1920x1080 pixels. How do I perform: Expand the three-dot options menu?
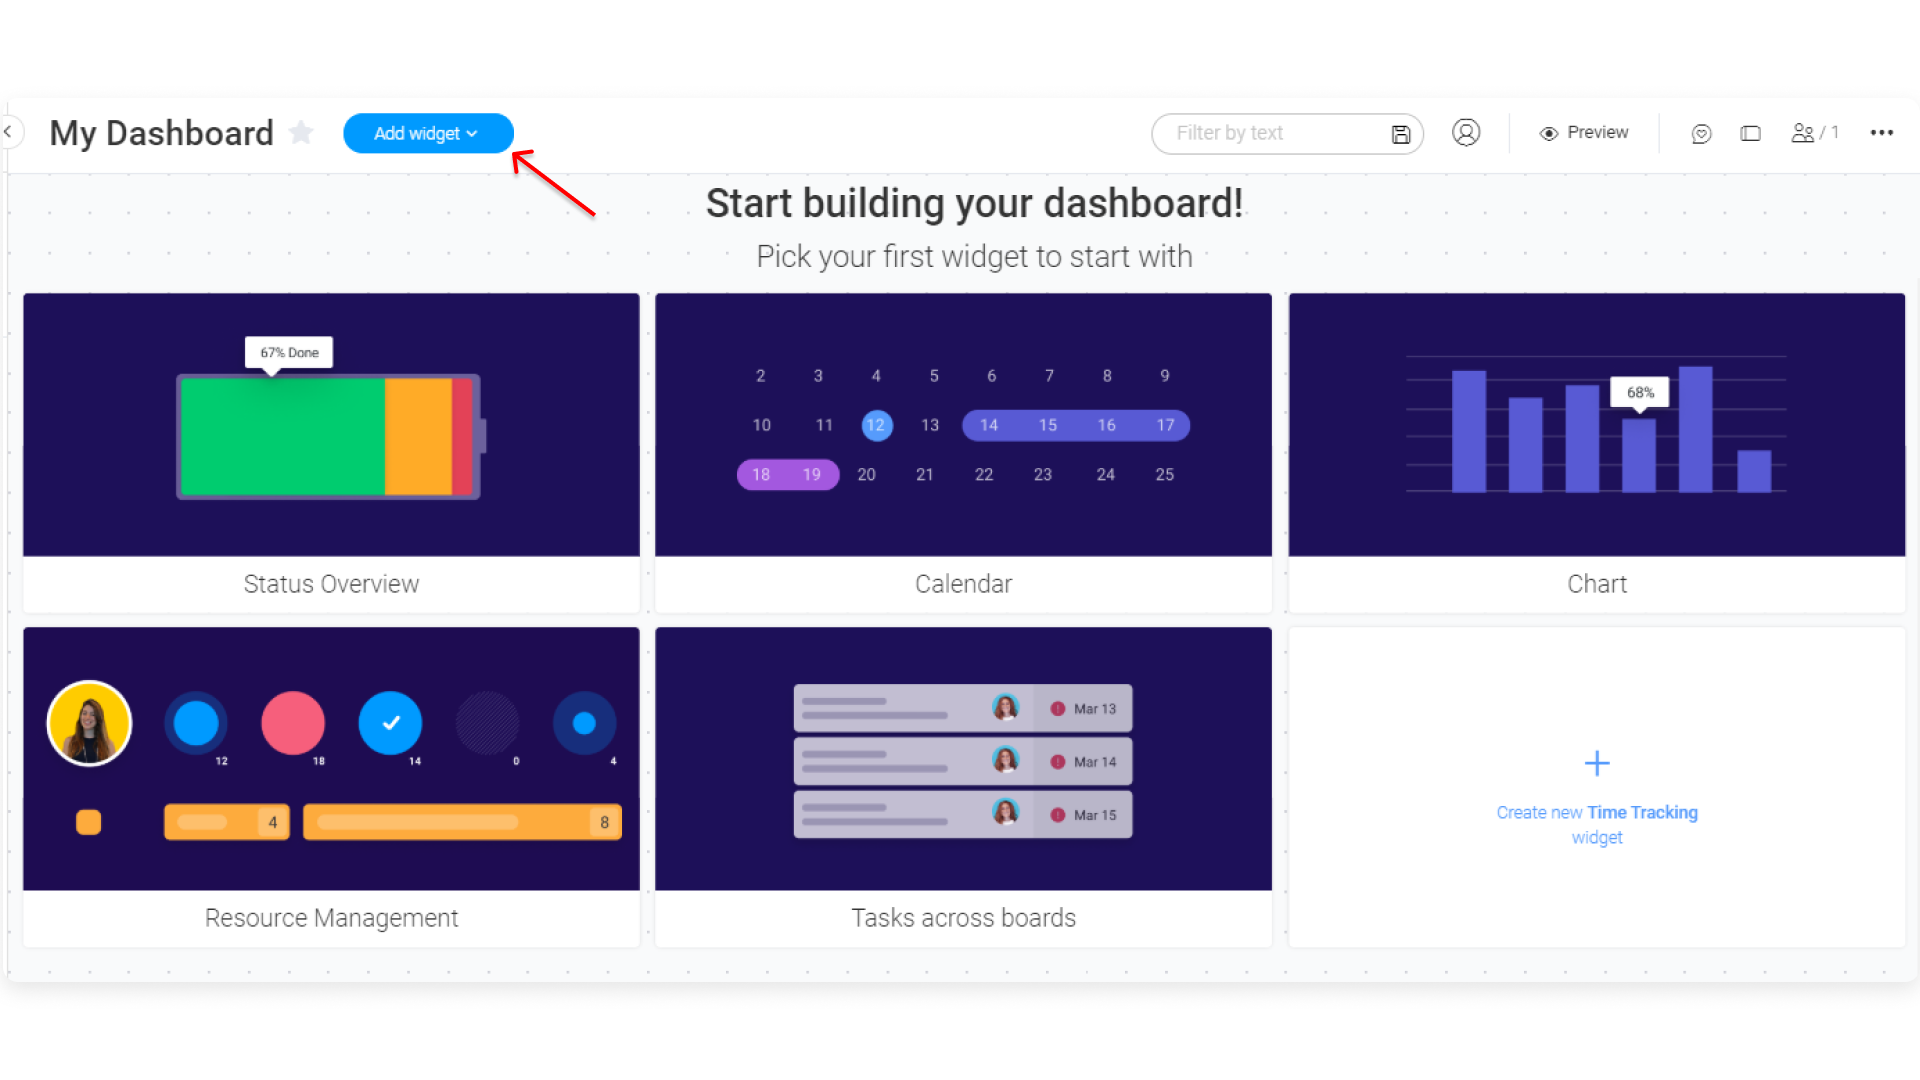1882,132
